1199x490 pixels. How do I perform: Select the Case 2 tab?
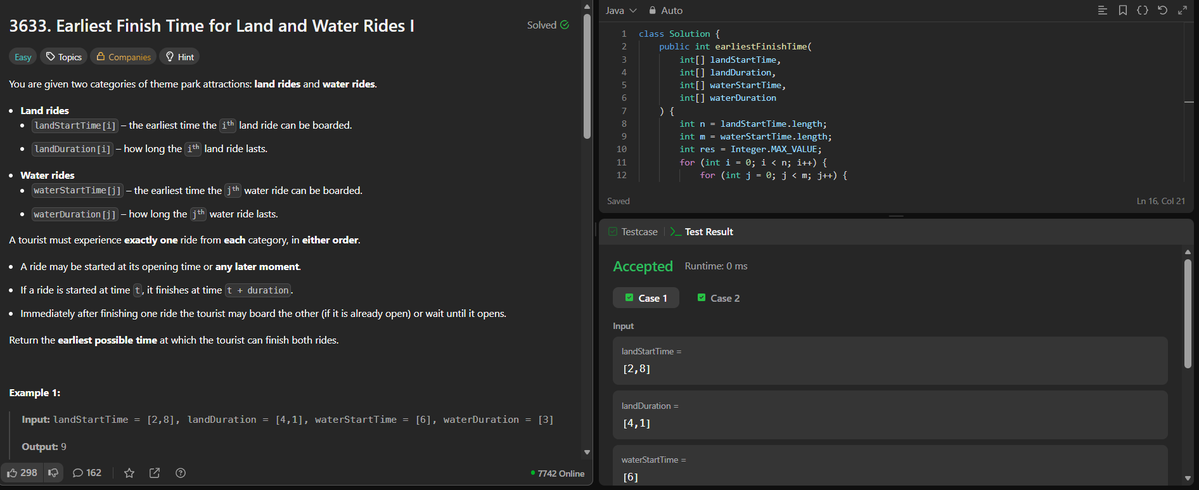(718, 298)
